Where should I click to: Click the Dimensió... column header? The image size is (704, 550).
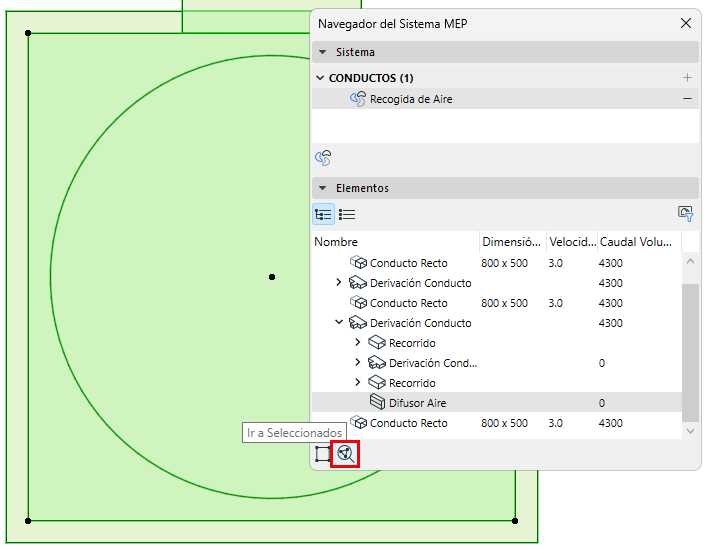tap(513, 242)
